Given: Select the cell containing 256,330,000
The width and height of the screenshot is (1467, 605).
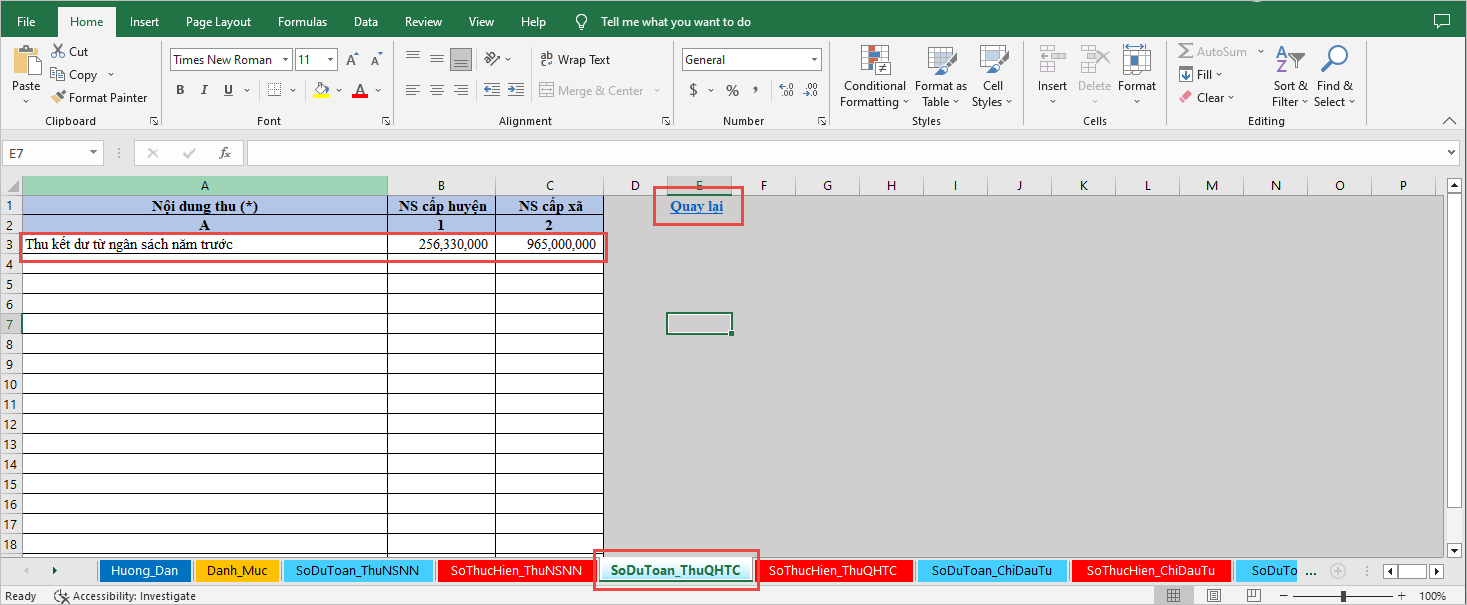Looking at the screenshot, I should click(441, 244).
